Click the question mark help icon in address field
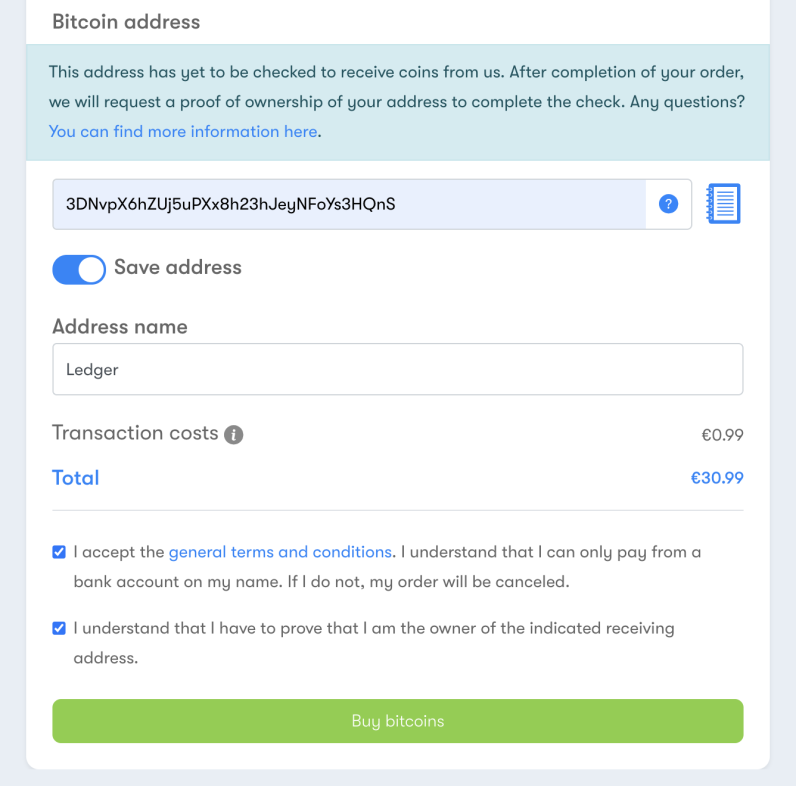The height and width of the screenshot is (786, 796). coord(669,204)
